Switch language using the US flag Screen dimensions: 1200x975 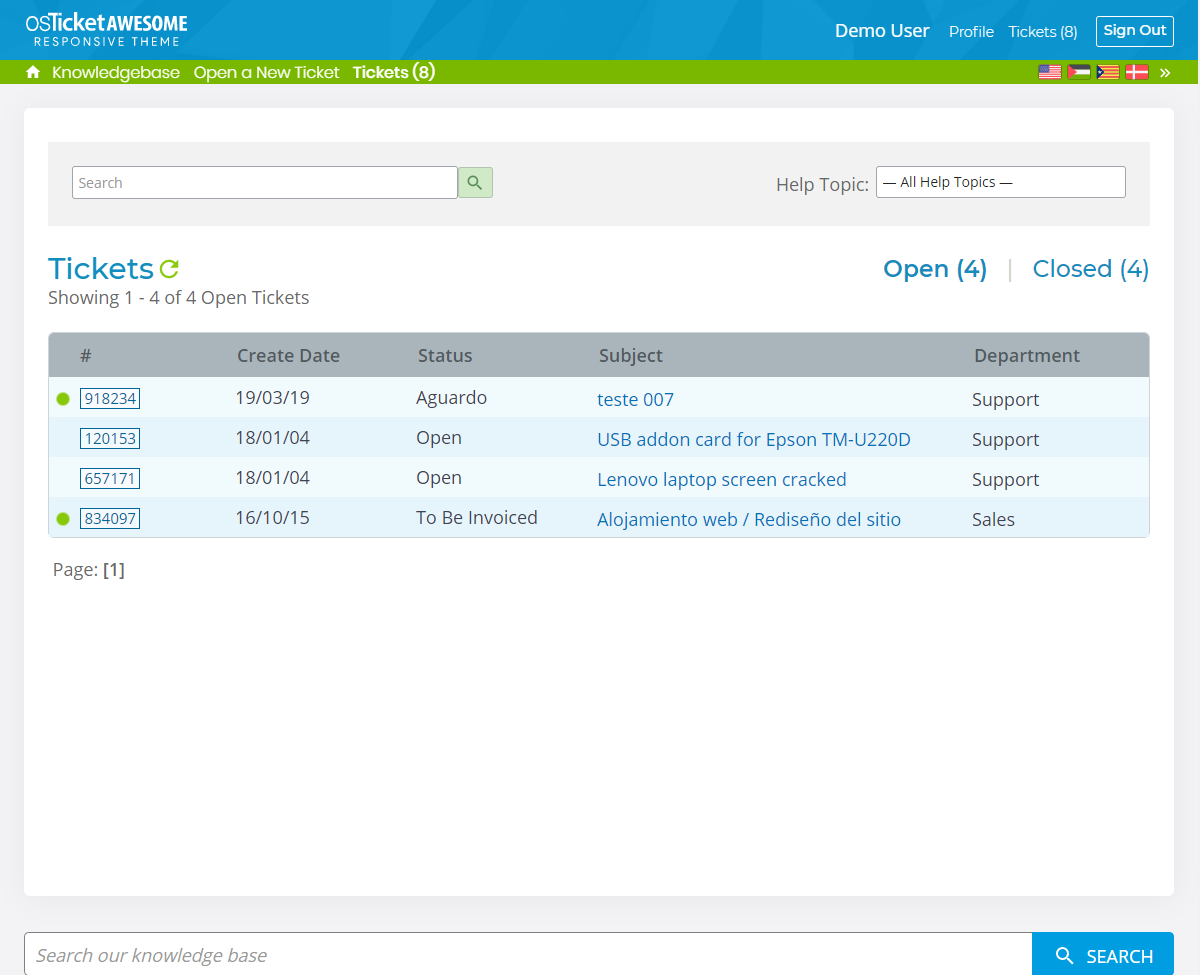click(1049, 72)
